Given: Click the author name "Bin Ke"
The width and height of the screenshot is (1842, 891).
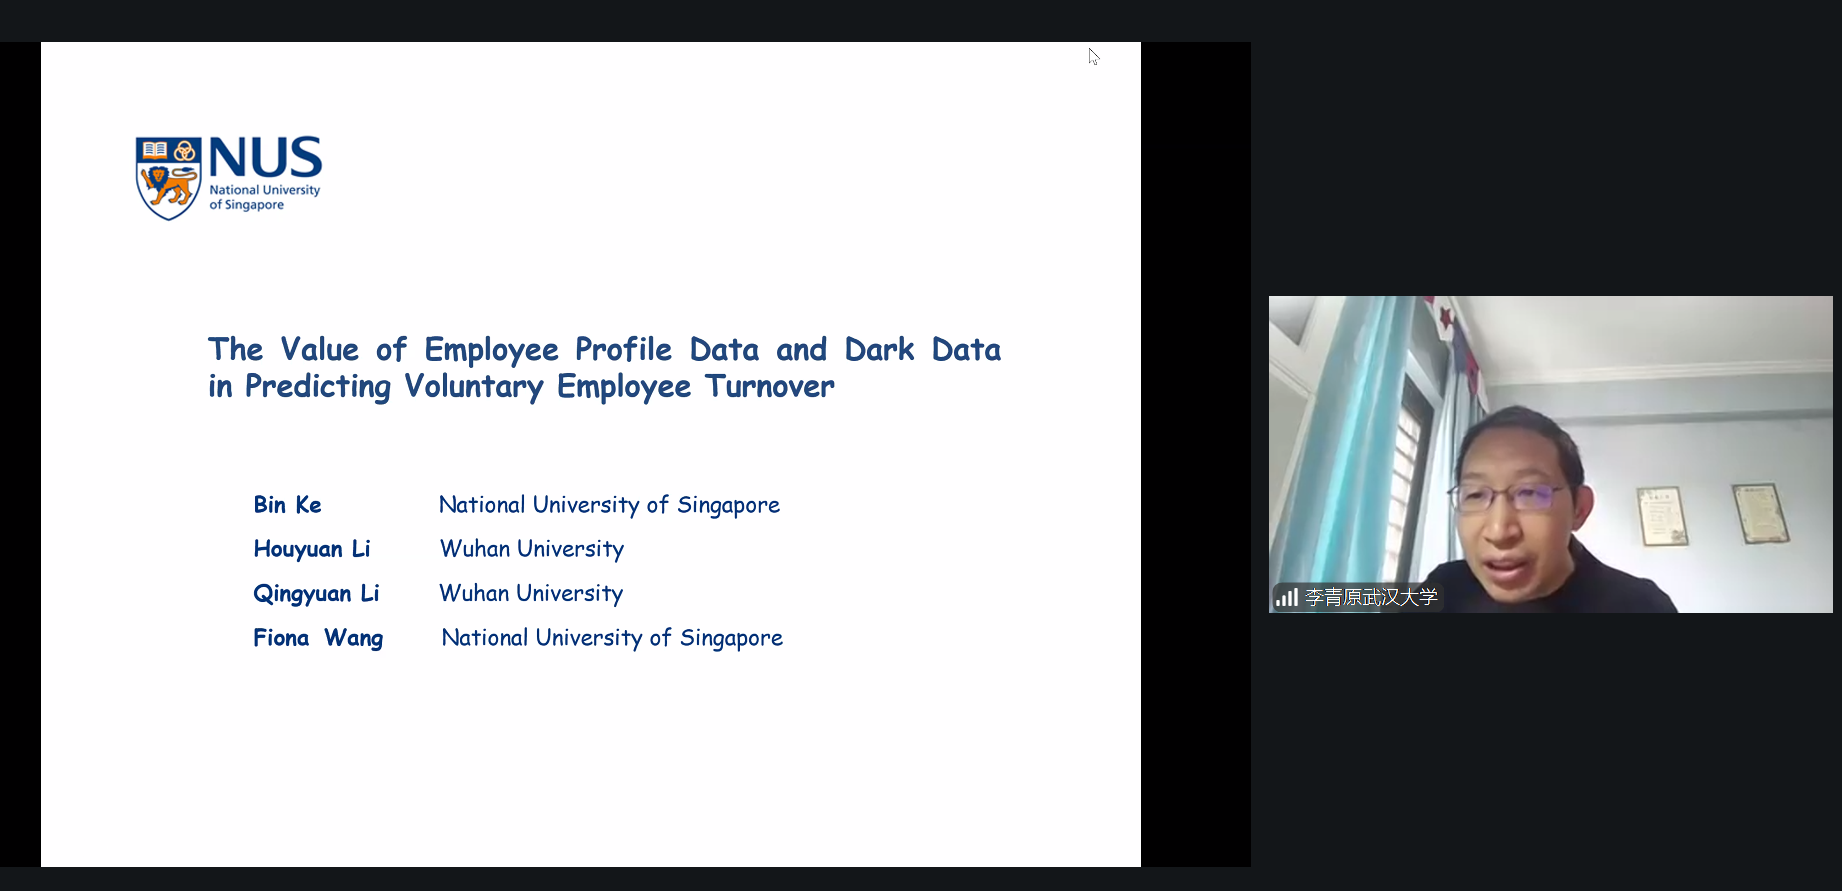Looking at the screenshot, I should click(287, 505).
